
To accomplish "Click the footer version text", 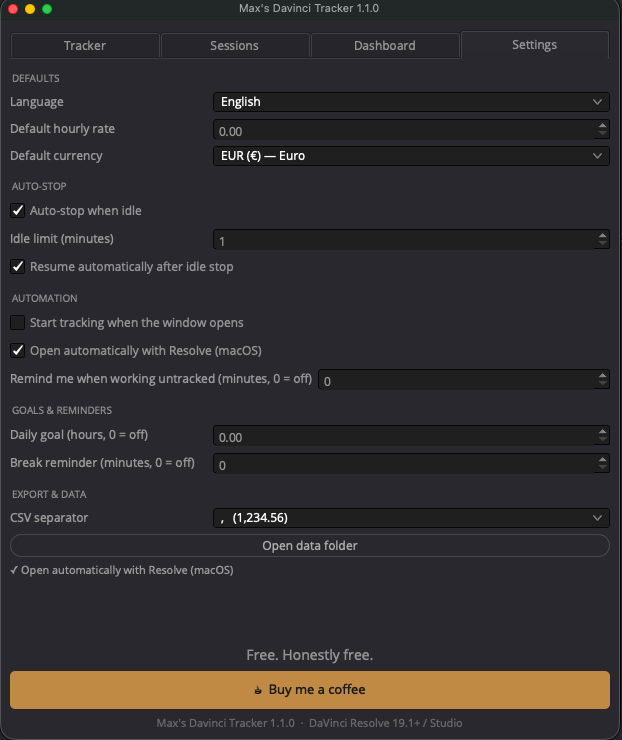I will [310, 723].
